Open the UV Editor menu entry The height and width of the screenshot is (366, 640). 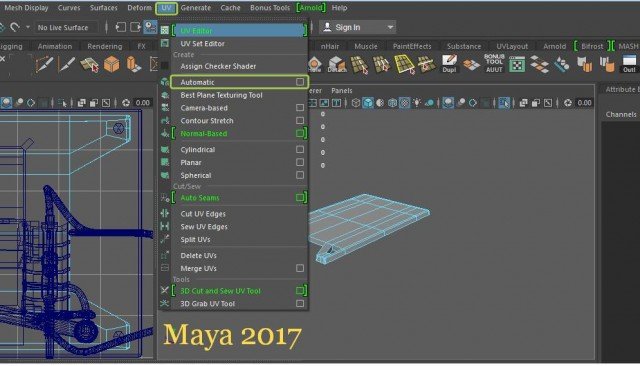click(x=239, y=31)
